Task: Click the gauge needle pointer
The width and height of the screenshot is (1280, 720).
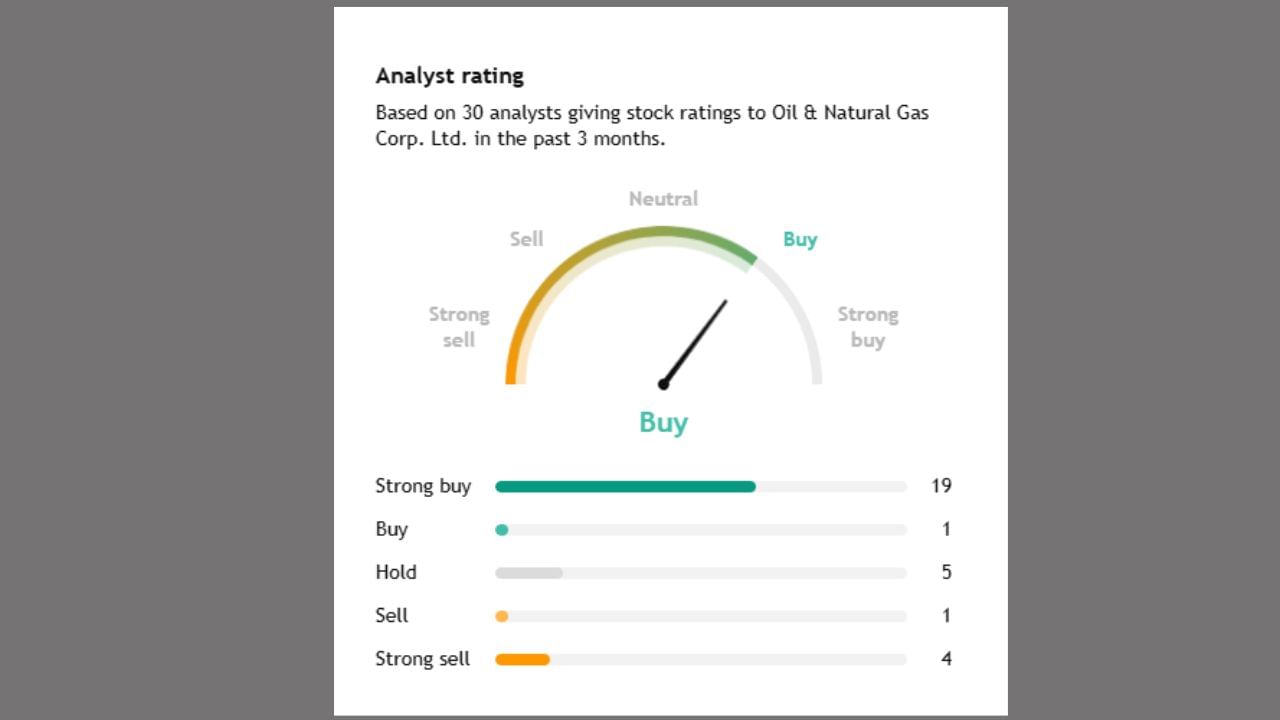Action: coord(695,341)
